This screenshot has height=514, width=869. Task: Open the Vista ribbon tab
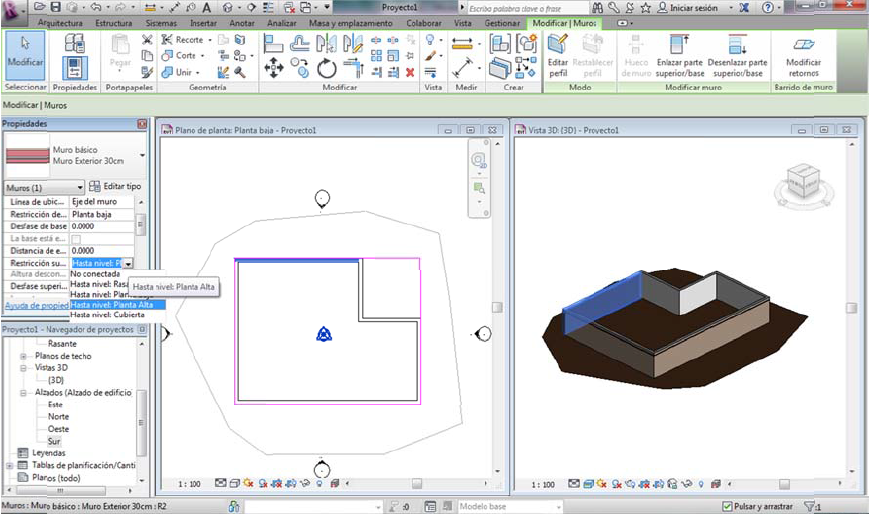click(x=463, y=23)
